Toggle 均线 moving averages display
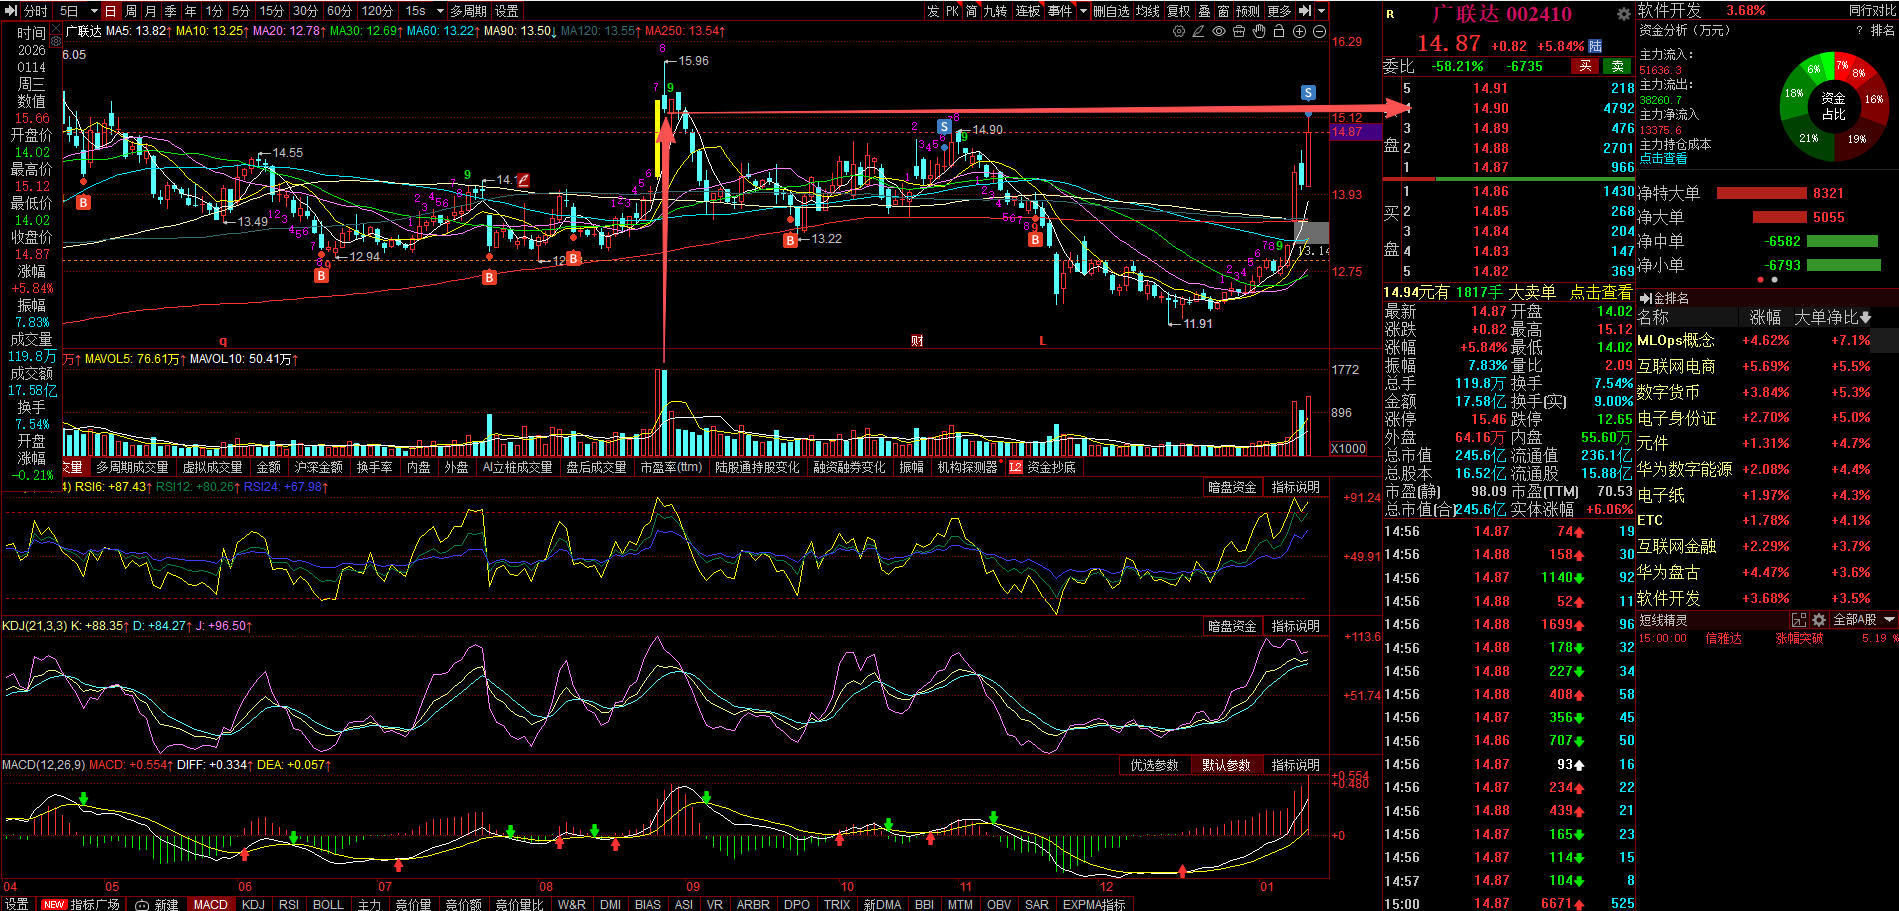The image size is (1899, 911). point(1148,11)
